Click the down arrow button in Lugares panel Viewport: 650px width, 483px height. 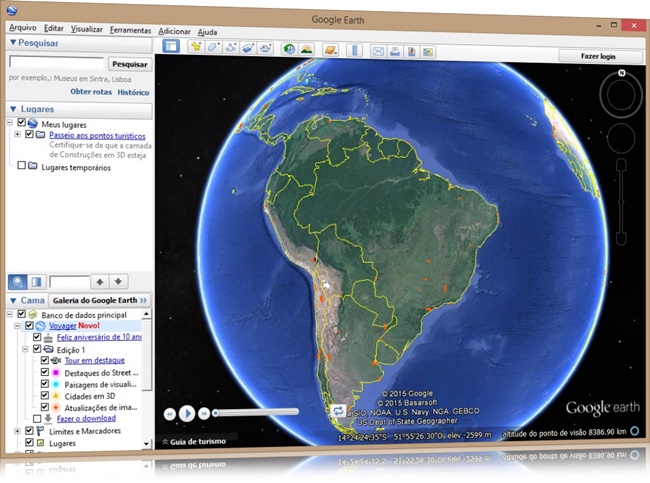point(118,282)
